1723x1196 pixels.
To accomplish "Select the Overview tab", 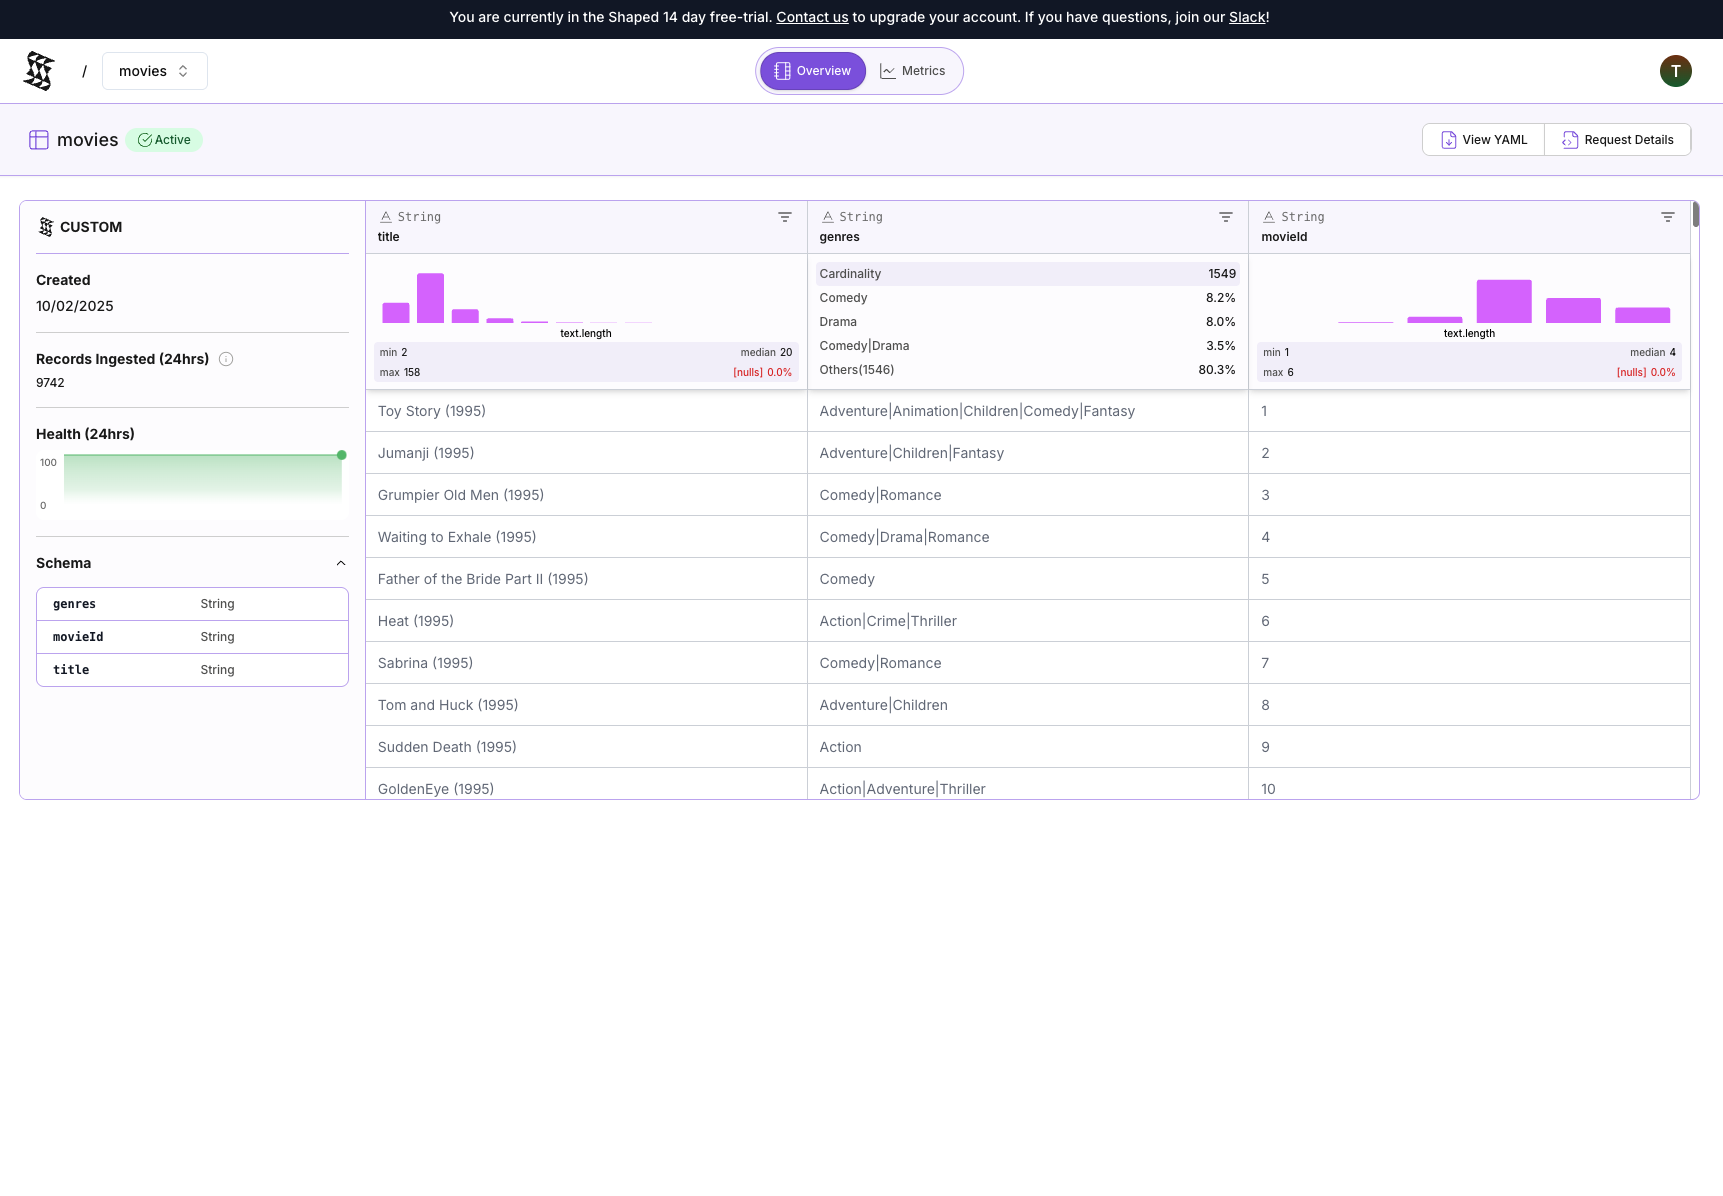I will [812, 71].
